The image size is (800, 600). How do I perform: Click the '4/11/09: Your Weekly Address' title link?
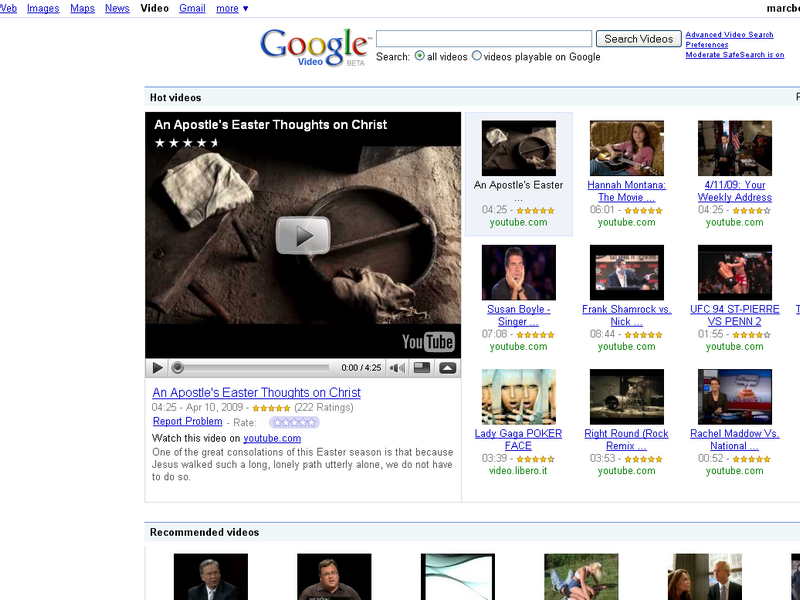point(735,191)
